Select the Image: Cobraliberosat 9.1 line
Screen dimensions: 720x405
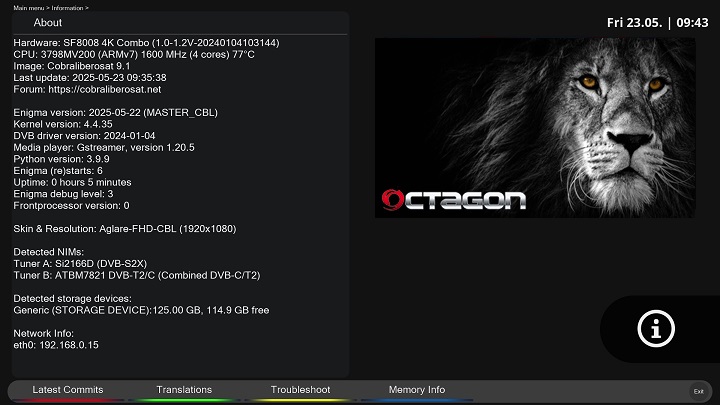[72, 66]
